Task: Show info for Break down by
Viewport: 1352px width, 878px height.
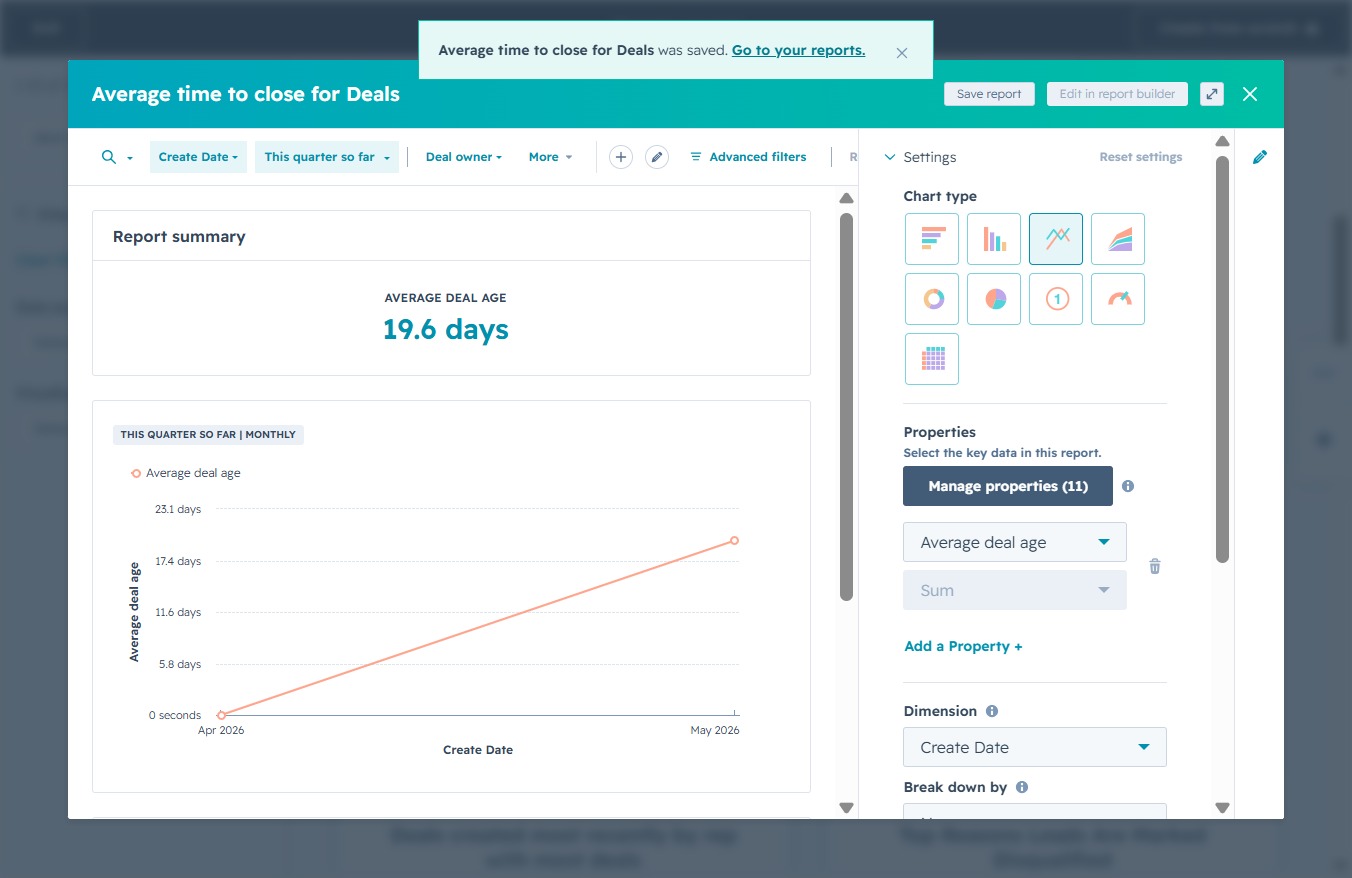Action: pos(1022,787)
